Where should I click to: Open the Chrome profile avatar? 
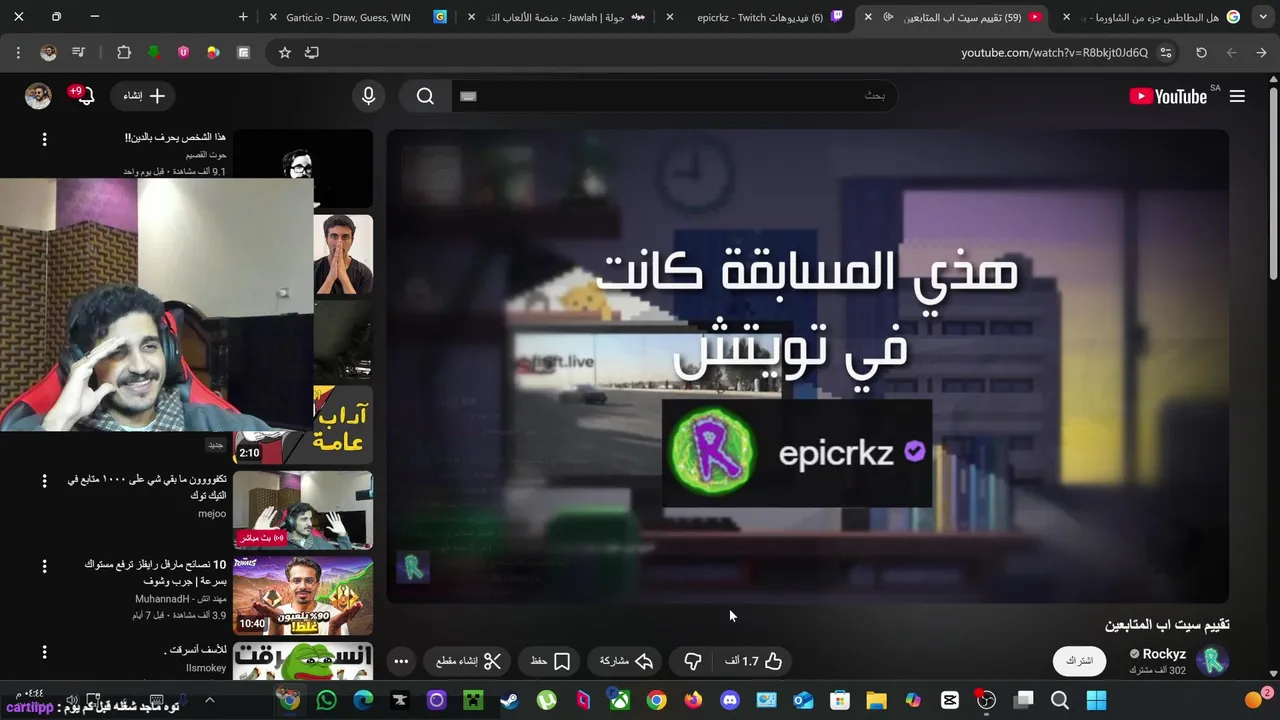coord(48,53)
